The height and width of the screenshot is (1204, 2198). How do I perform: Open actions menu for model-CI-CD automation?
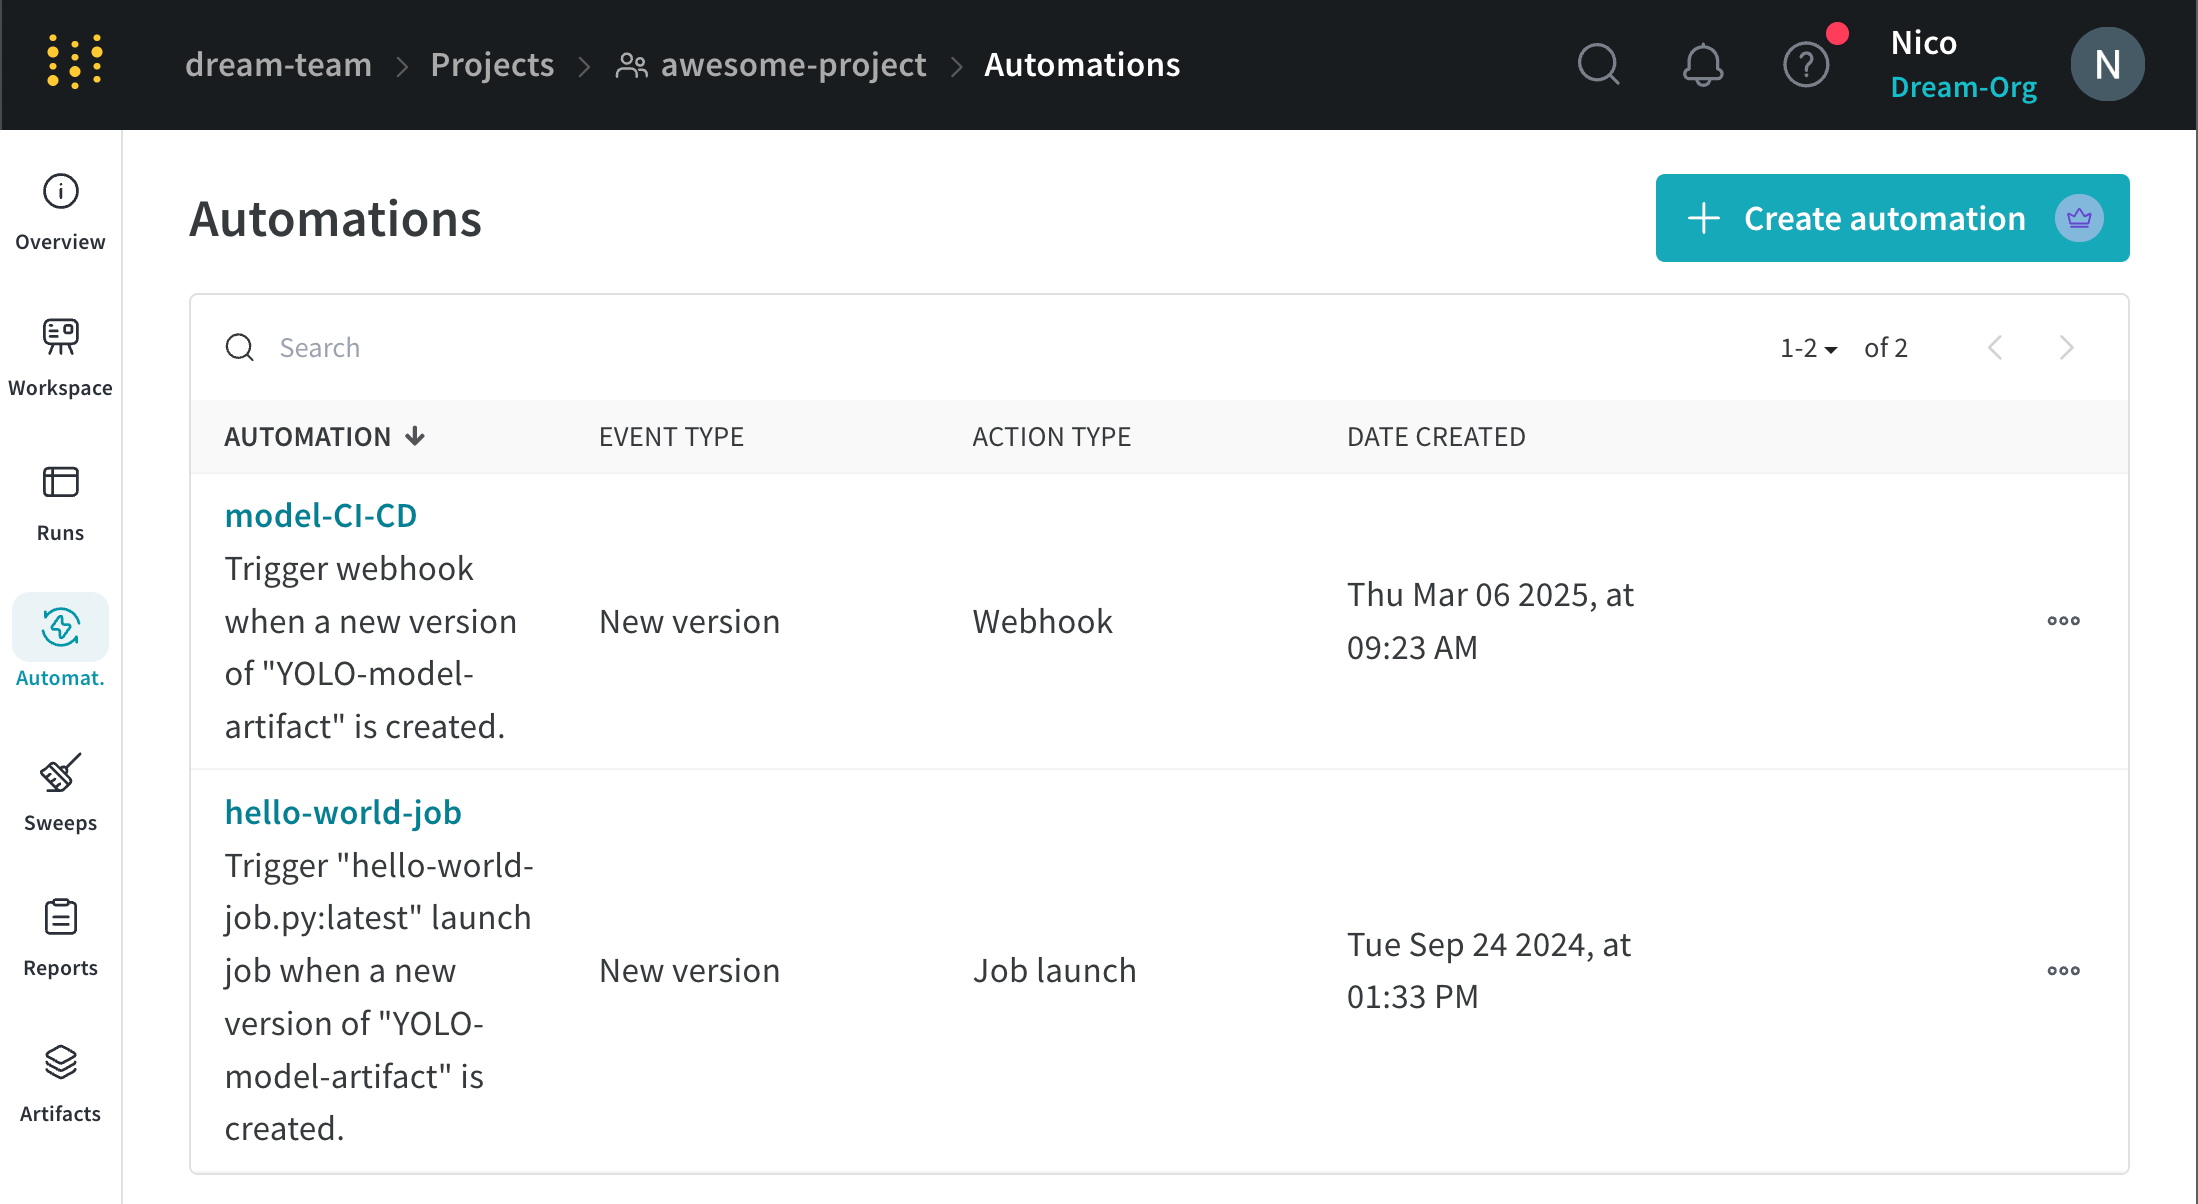pos(2063,621)
